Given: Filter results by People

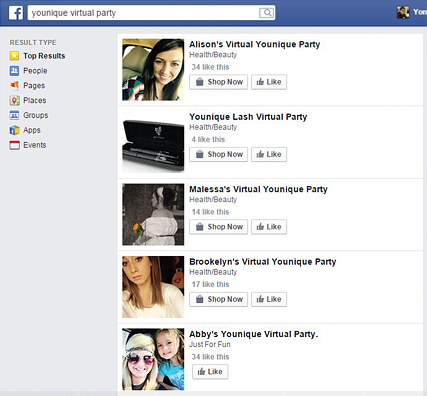Looking at the screenshot, I should (x=35, y=71).
